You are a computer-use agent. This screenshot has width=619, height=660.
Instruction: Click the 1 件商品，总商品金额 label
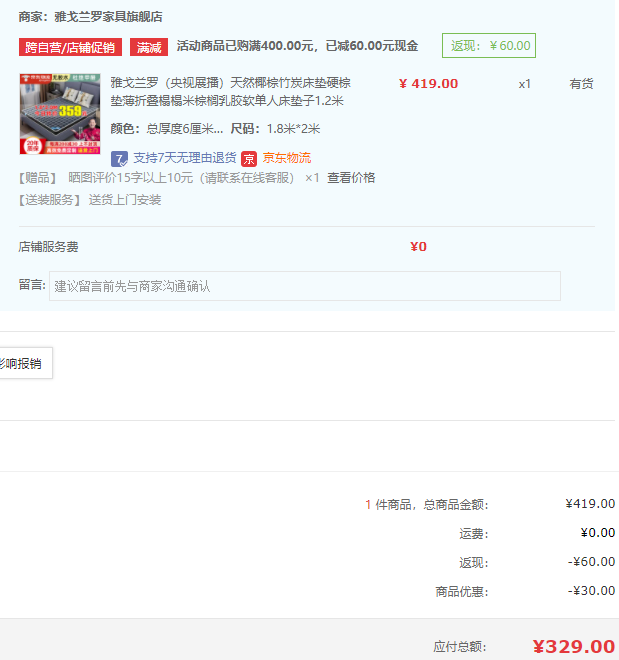click(427, 505)
